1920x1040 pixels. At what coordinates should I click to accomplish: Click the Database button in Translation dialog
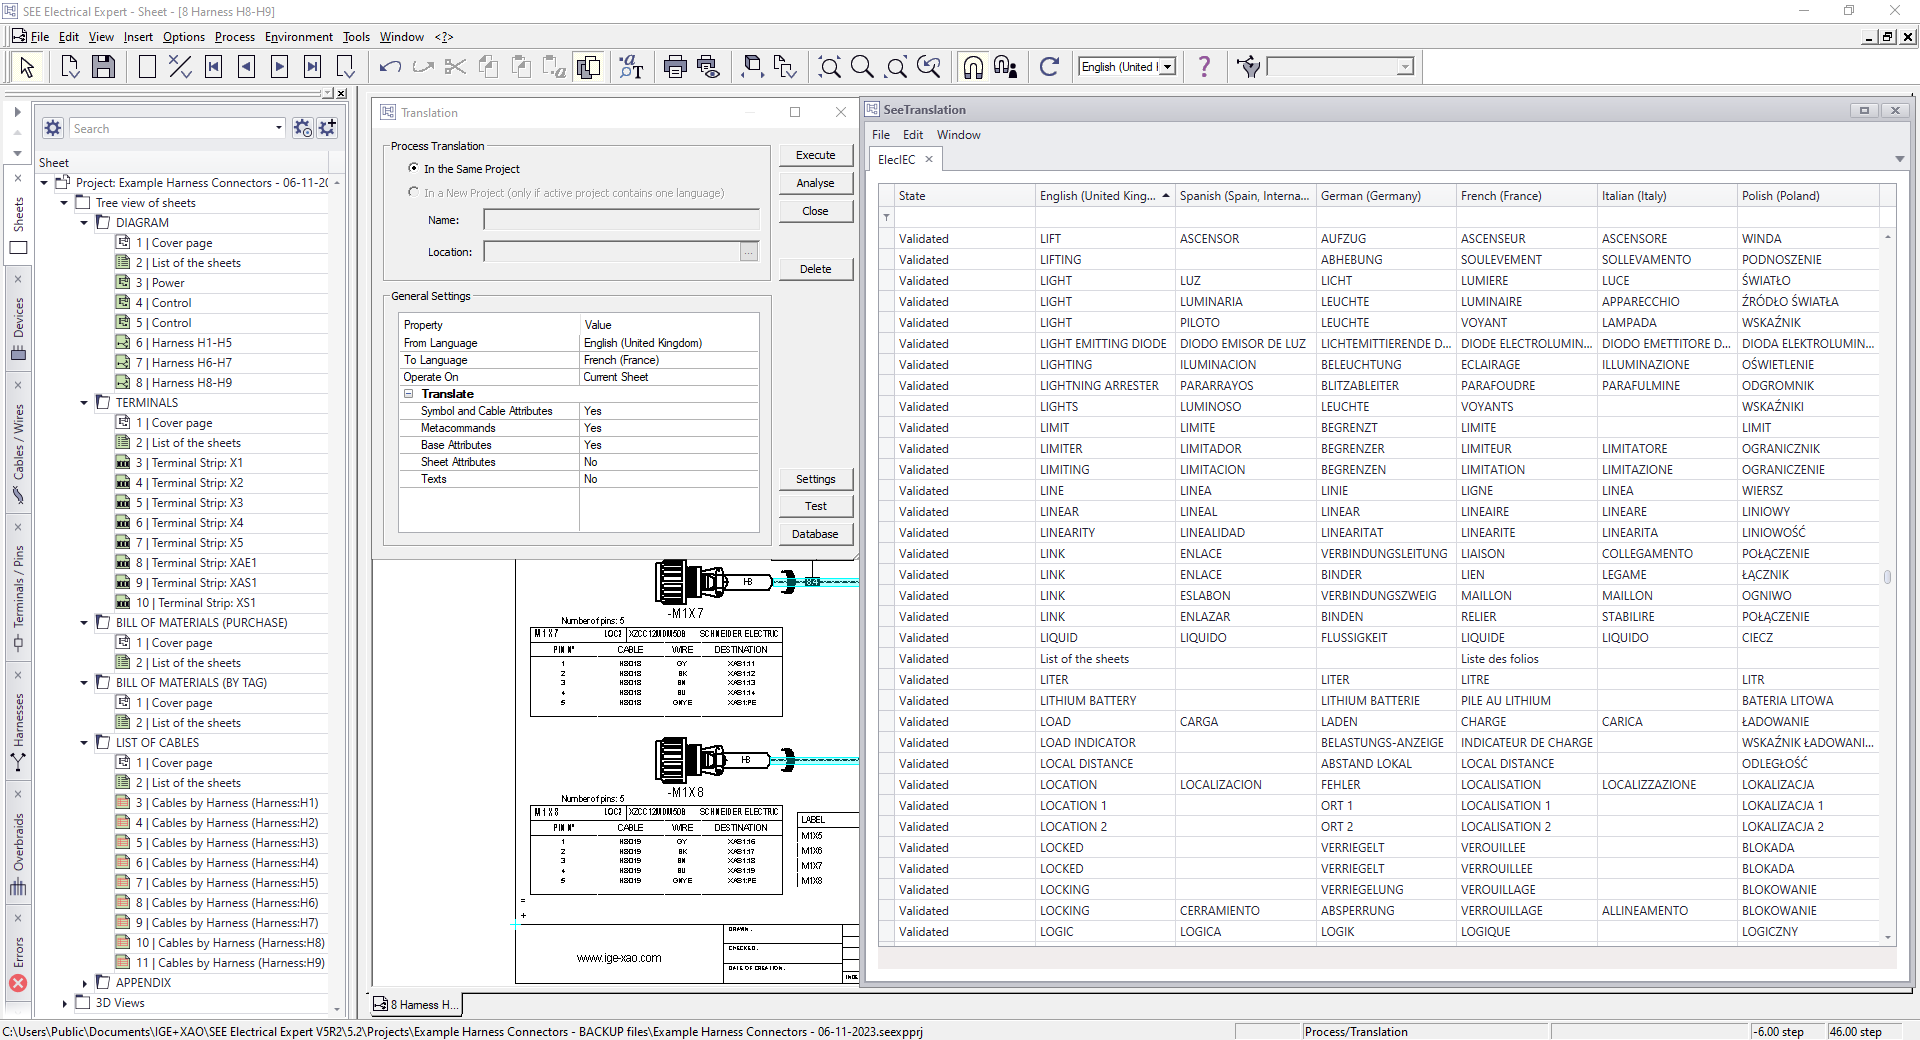(815, 534)
